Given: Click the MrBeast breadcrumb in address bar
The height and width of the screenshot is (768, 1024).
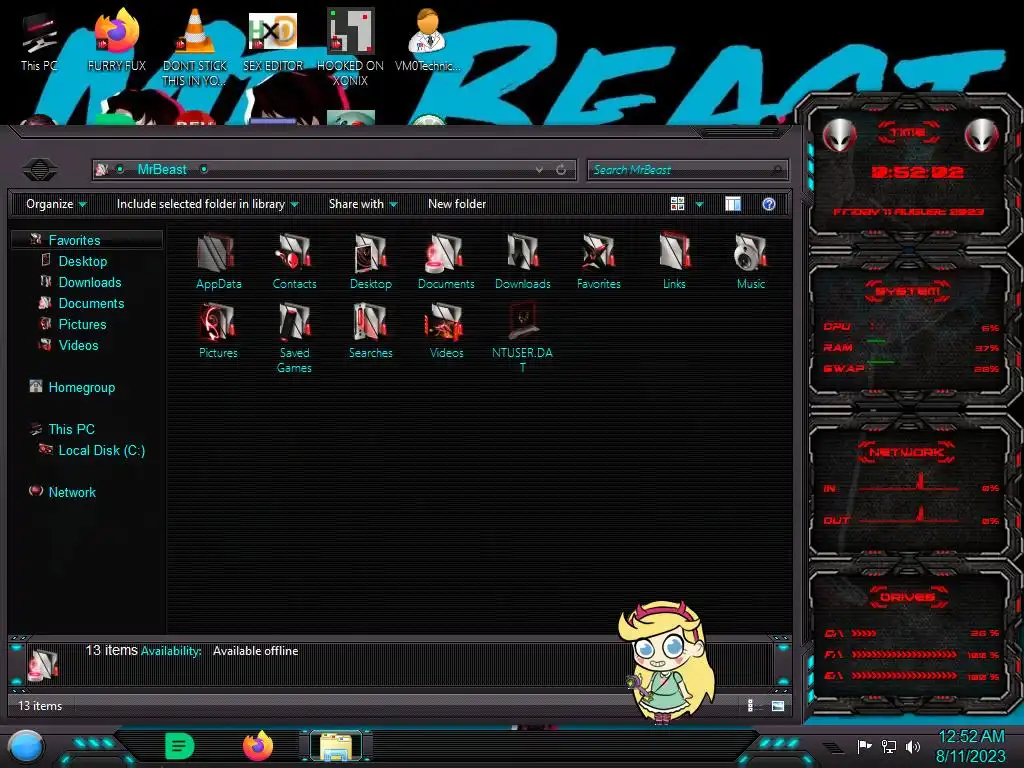Looking at the screenshot, I should [x=162, y=169].
